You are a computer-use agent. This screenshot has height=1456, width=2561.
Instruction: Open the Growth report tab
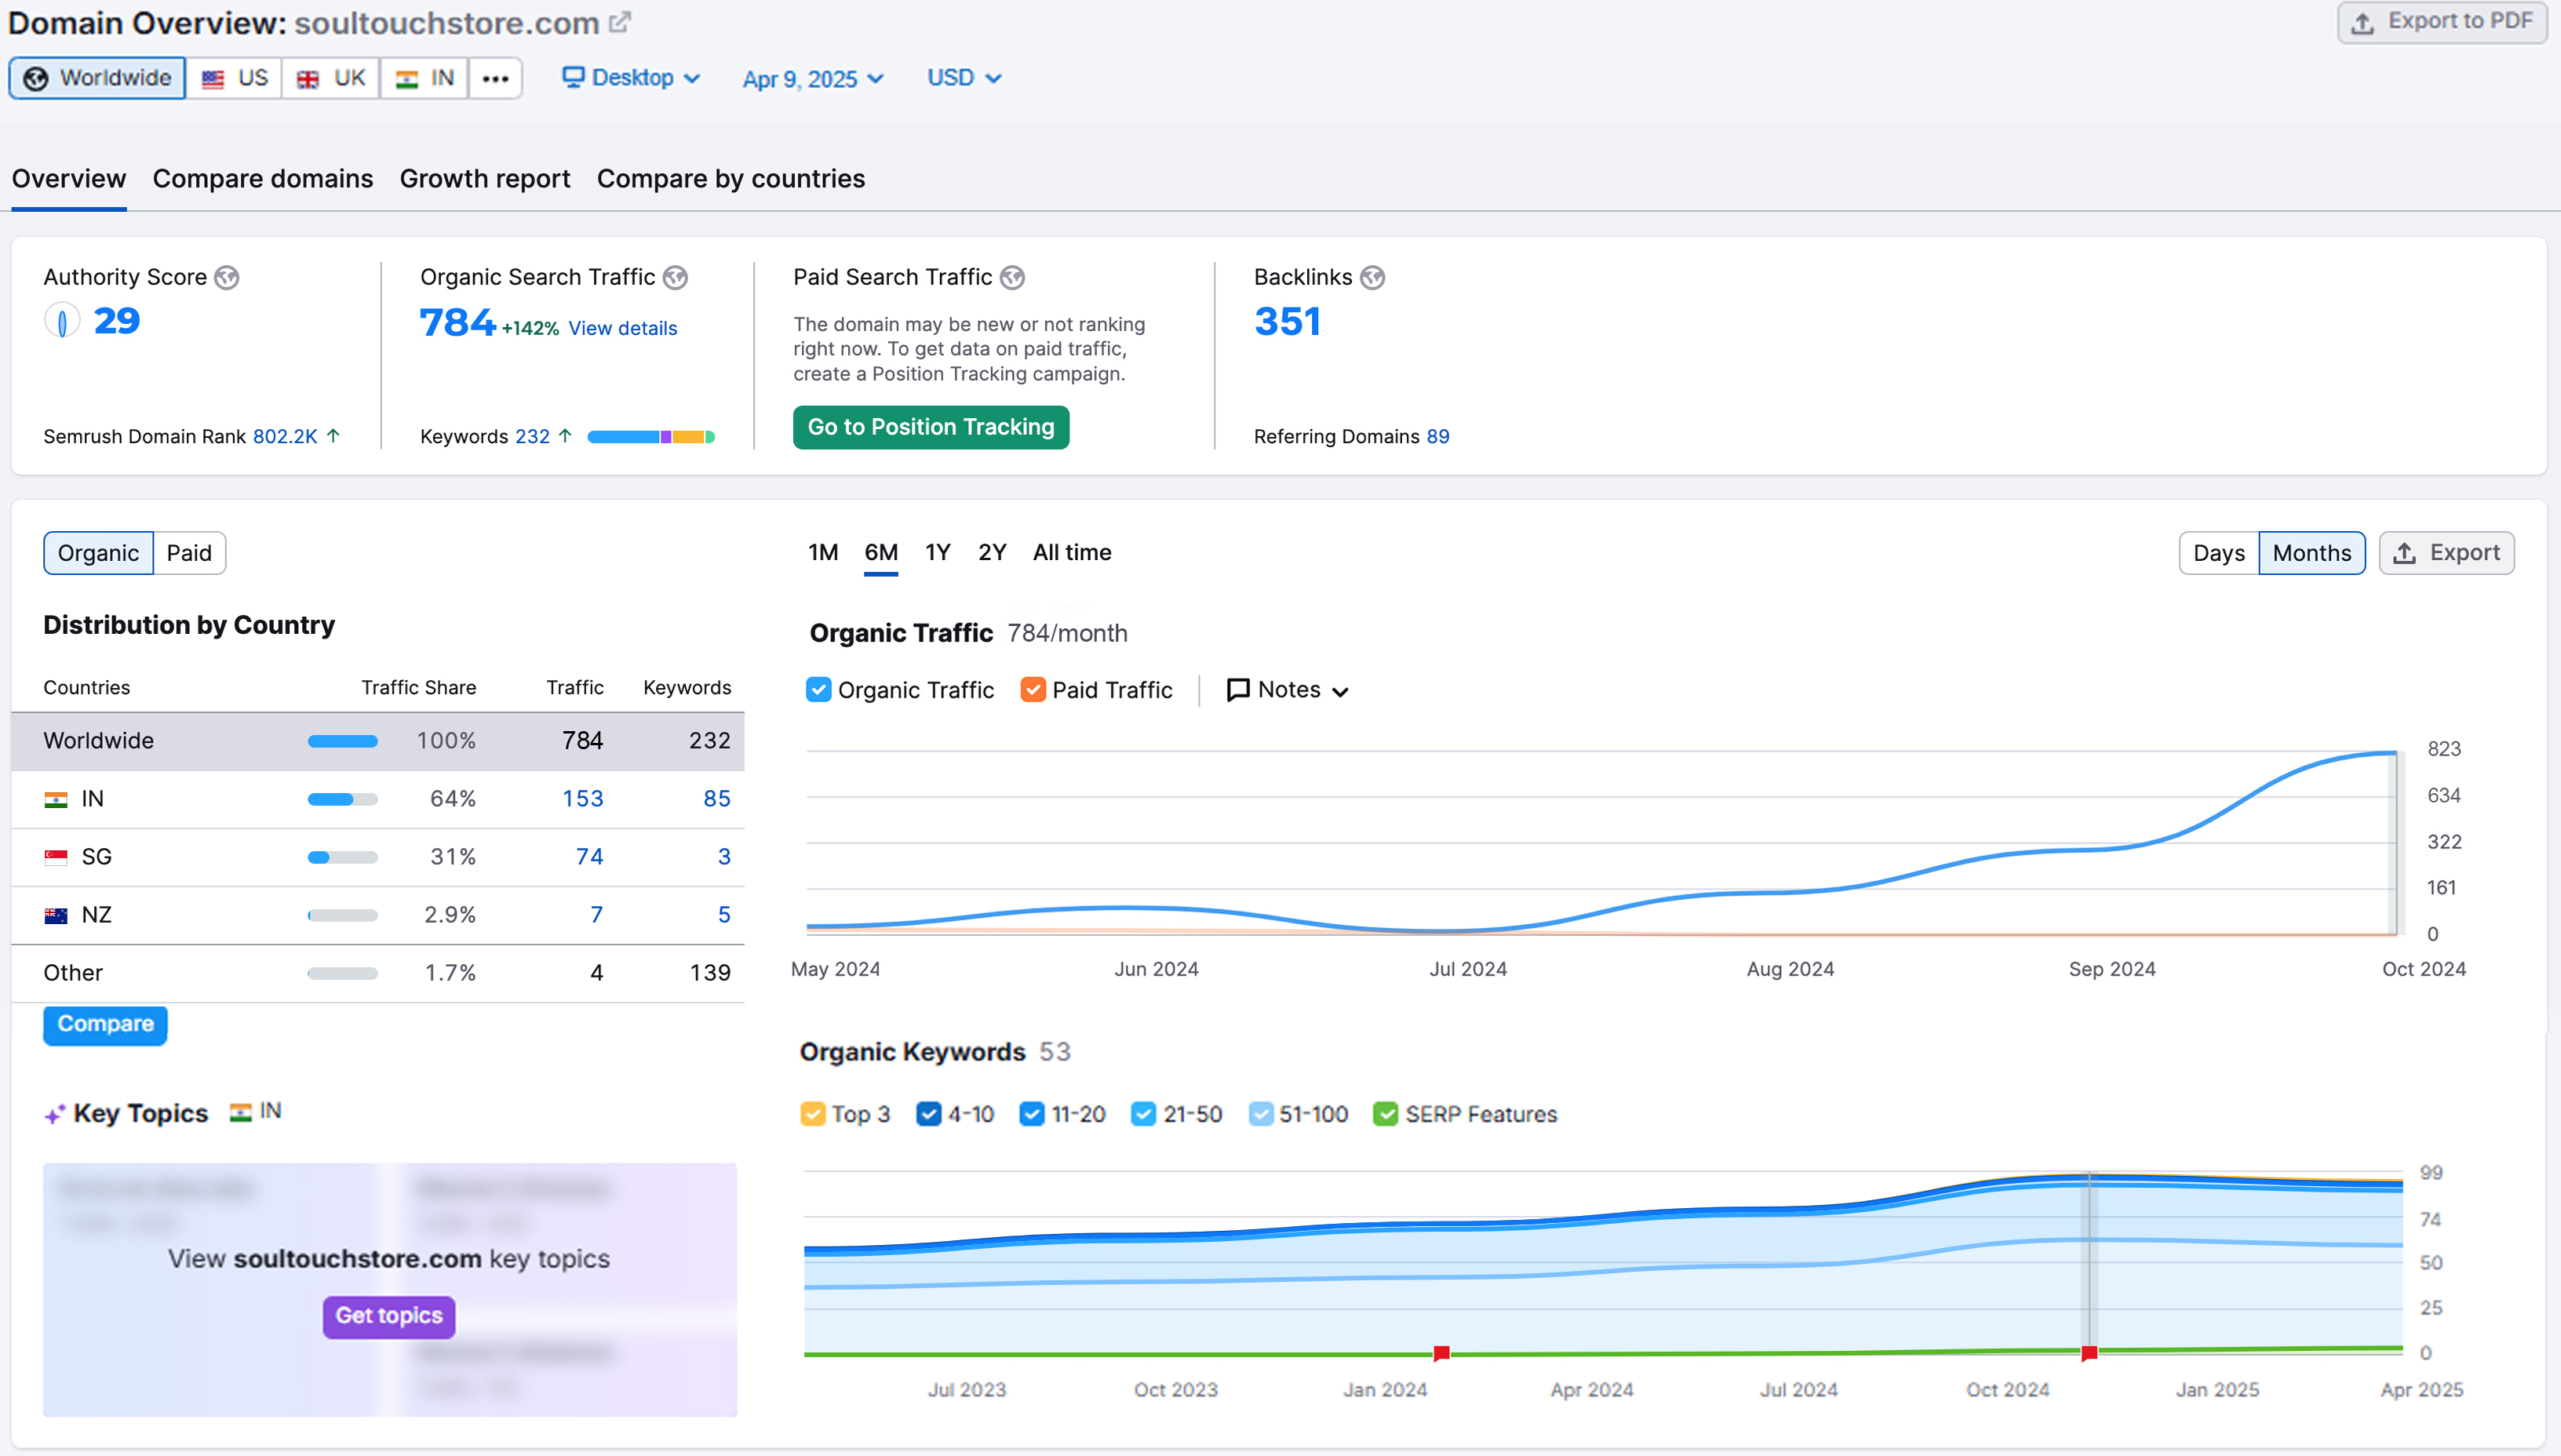(x=485, y=179)
